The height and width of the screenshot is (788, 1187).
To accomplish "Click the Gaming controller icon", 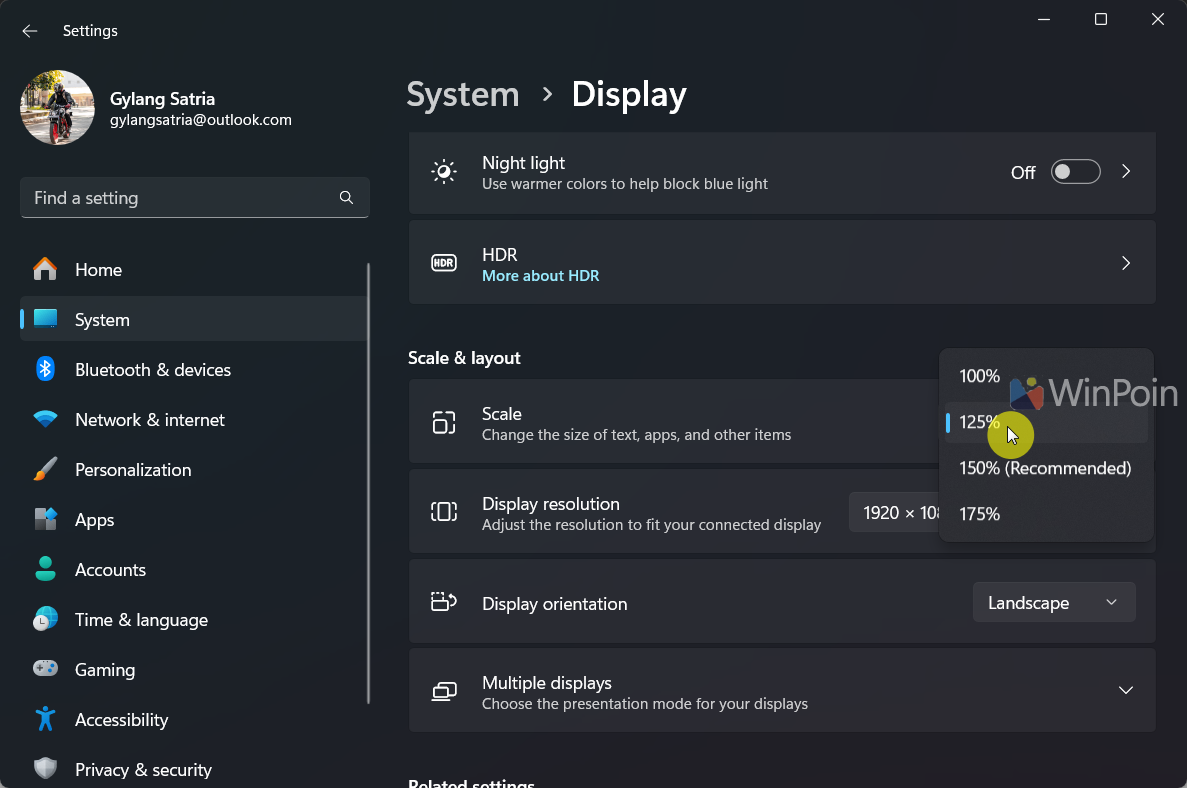I will pyautogui.click(x=45, y=670).
